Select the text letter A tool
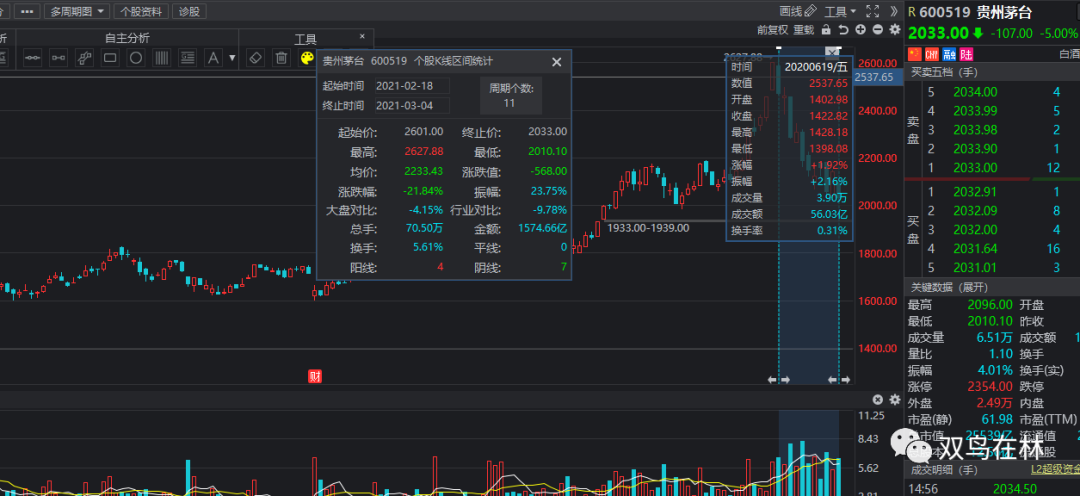1080x496 pixels. click(214, 59)
